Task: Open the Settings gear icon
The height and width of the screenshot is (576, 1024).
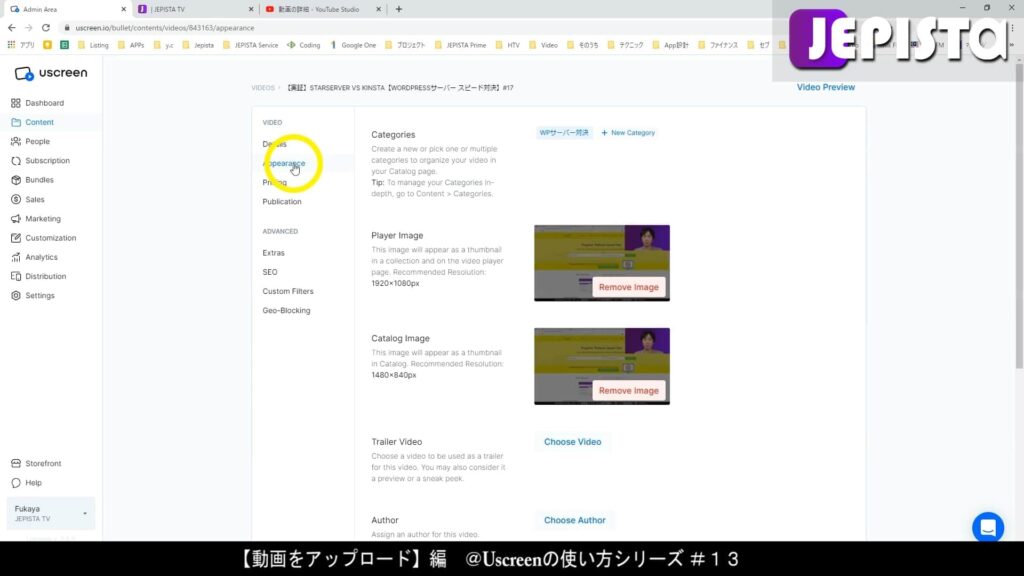Action: 16,296
